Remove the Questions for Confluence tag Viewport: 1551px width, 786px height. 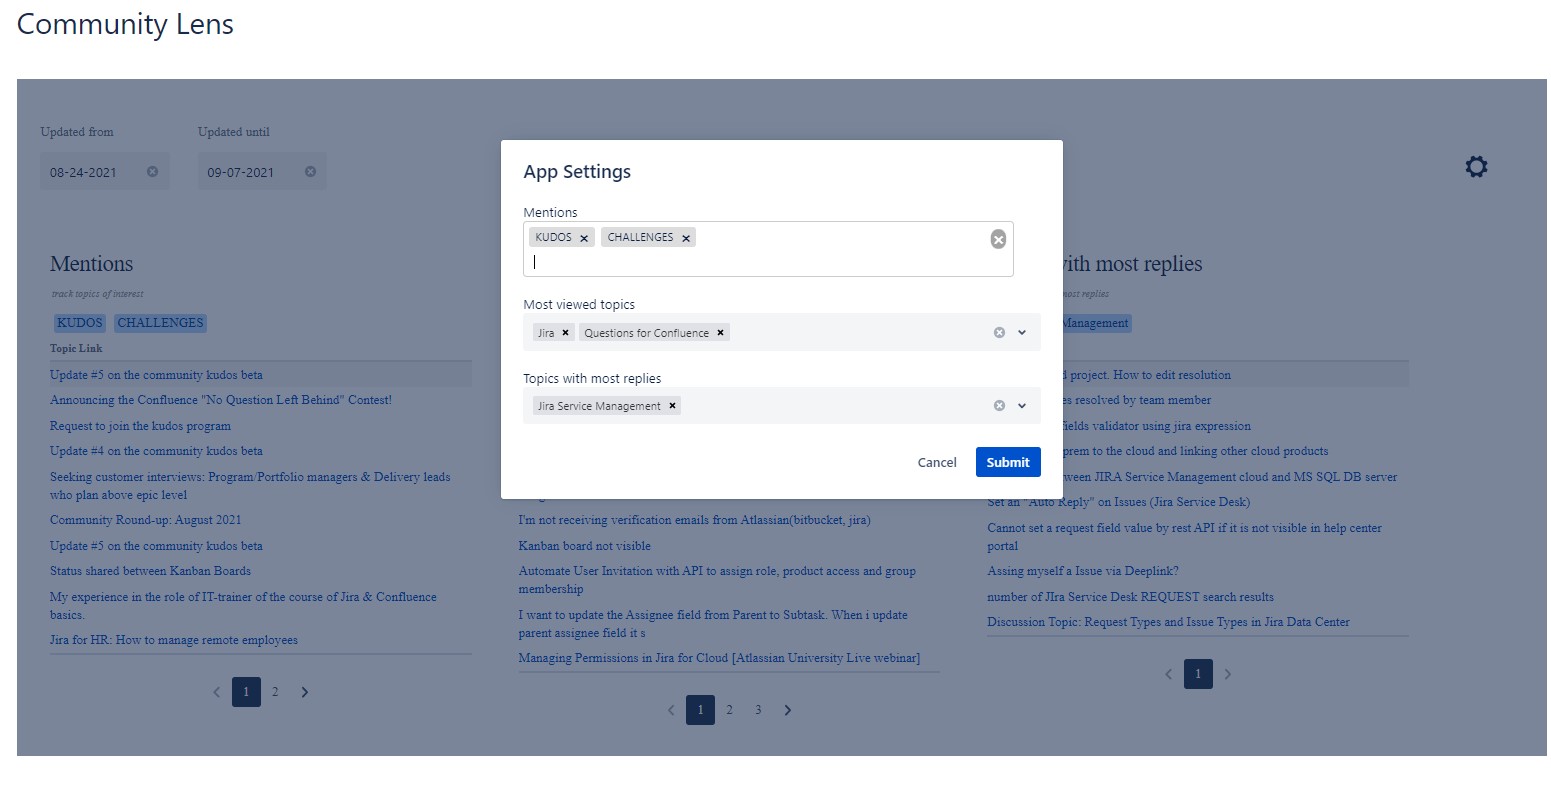coord(720,333)
